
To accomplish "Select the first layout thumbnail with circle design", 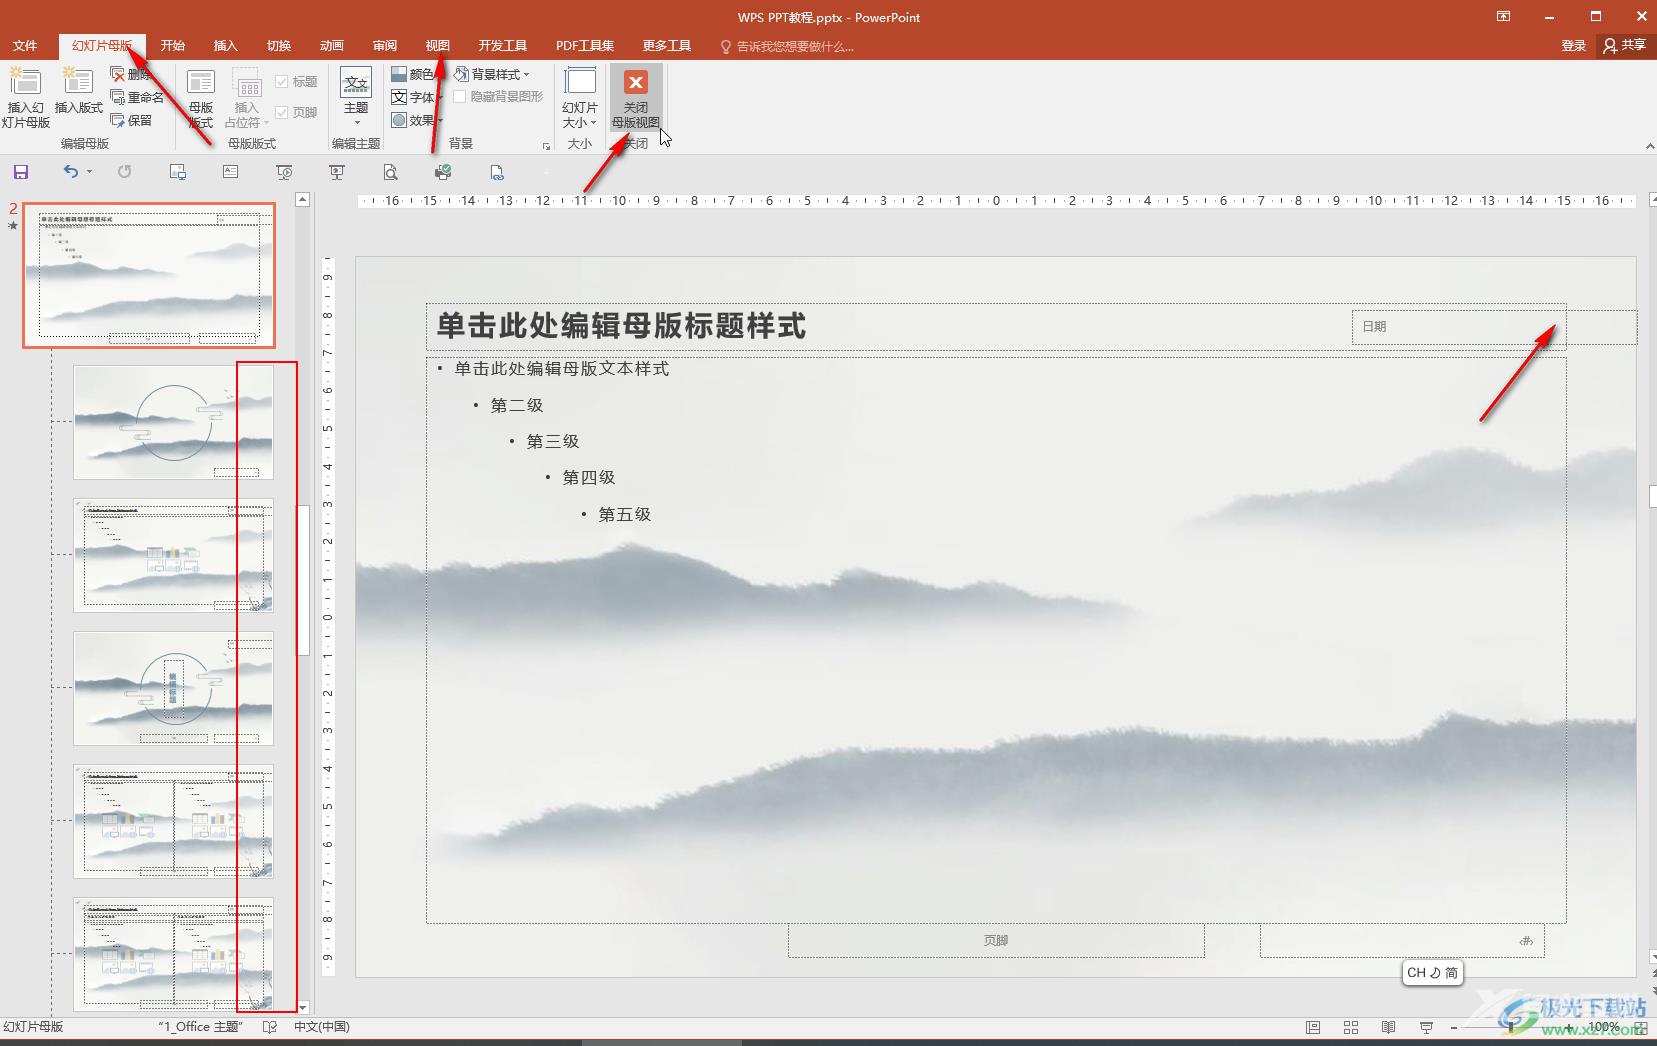I will tap(173, 422).
